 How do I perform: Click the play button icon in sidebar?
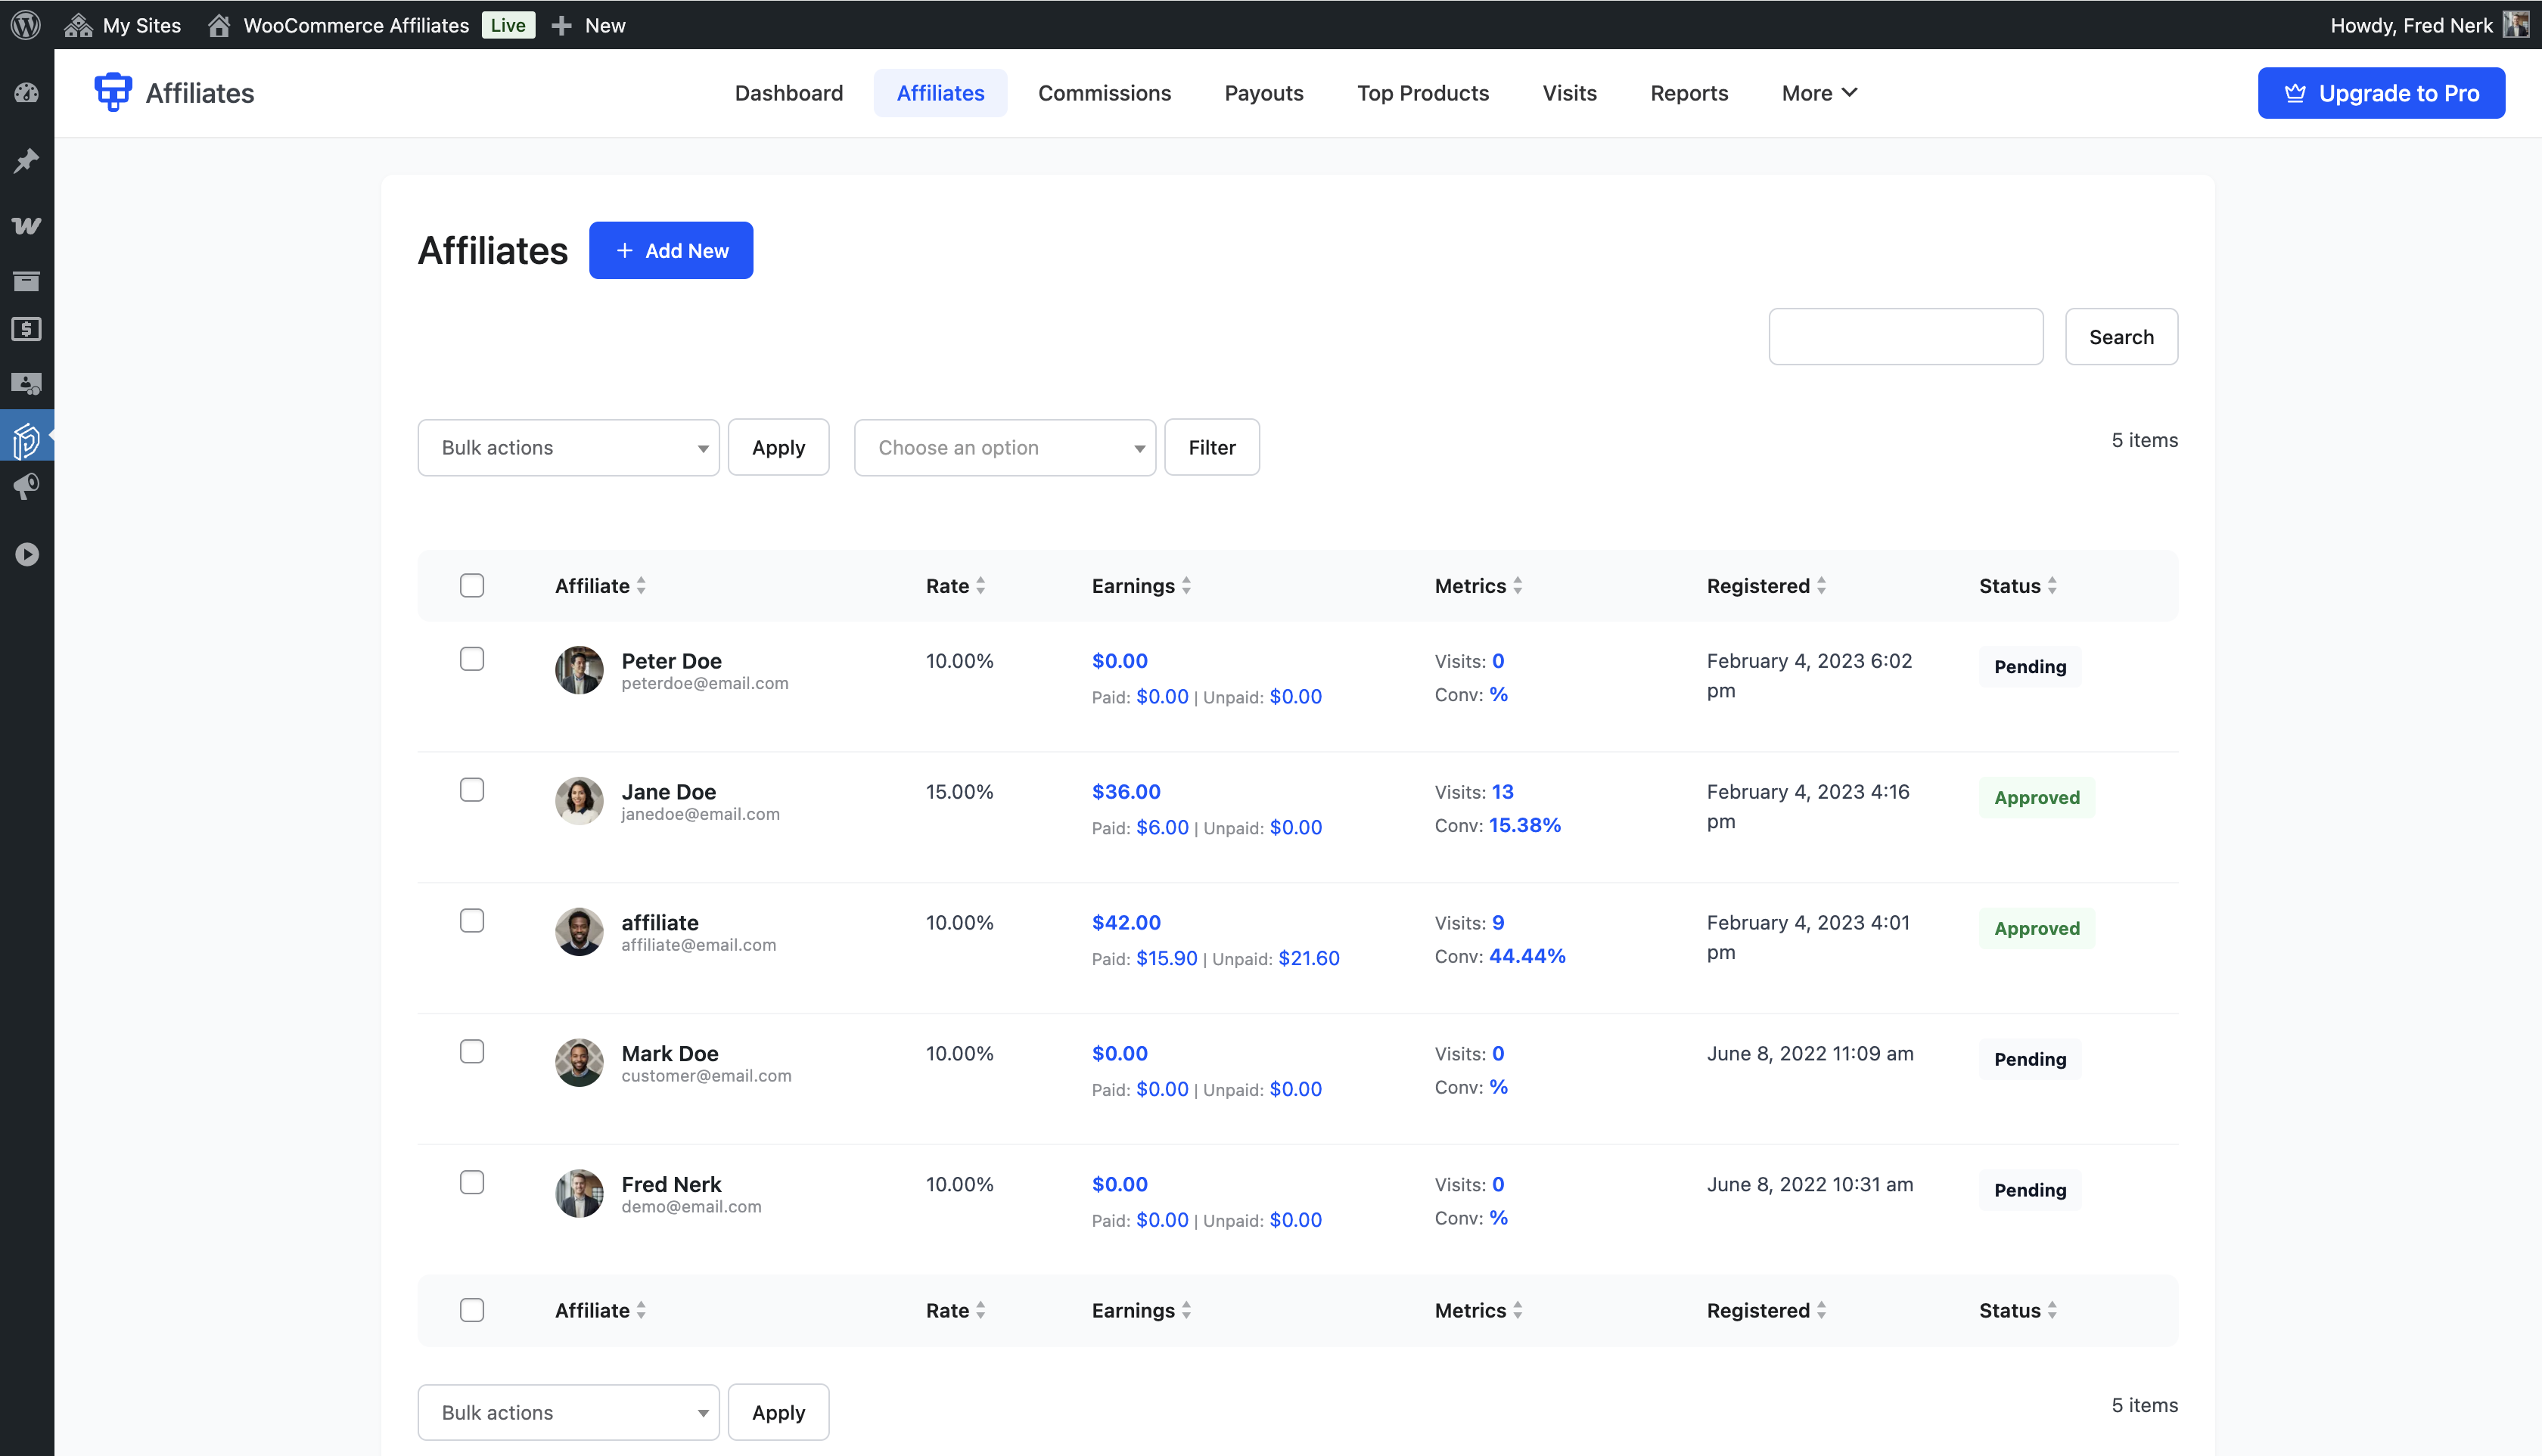[27, 553]
